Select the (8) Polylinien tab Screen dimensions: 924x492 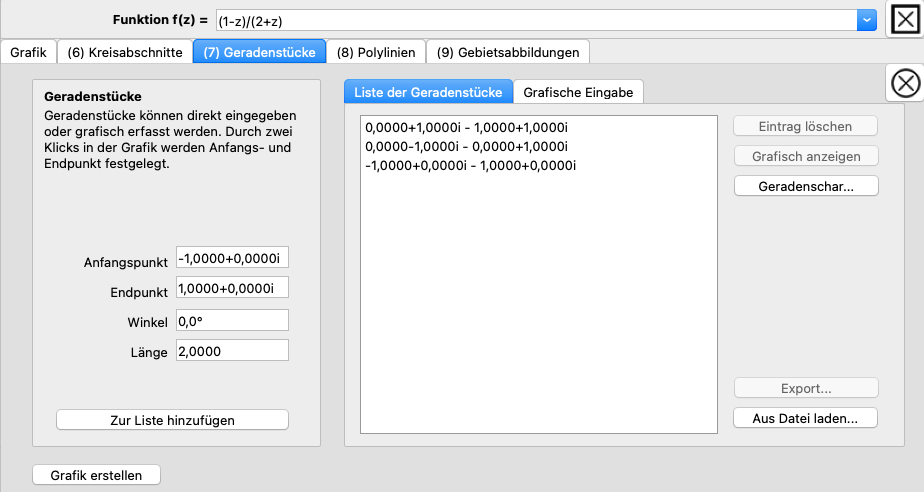(x=376, y=51)
